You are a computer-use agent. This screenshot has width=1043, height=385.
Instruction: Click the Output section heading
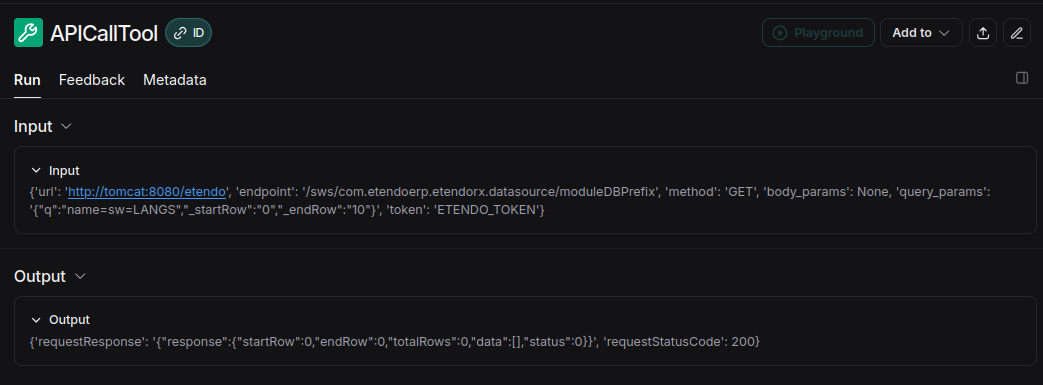(x=40, y=276)
